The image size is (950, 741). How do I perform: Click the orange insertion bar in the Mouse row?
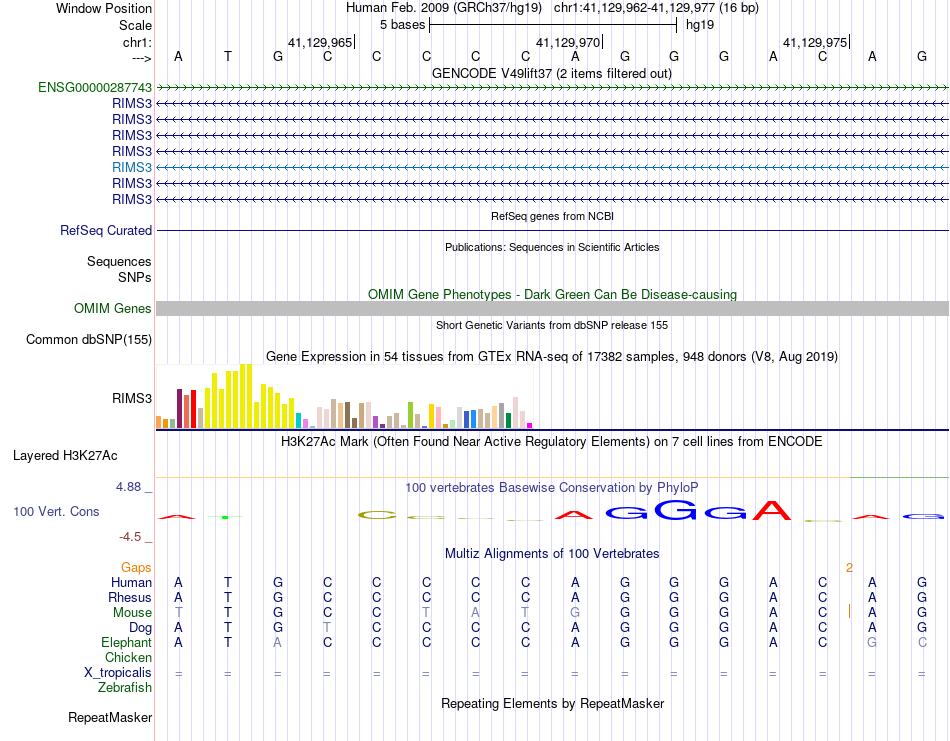click(x=849, y=611)
